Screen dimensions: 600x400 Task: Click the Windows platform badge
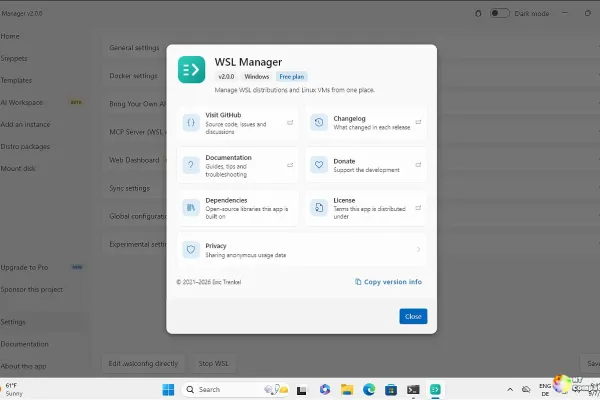pos(257,77)
